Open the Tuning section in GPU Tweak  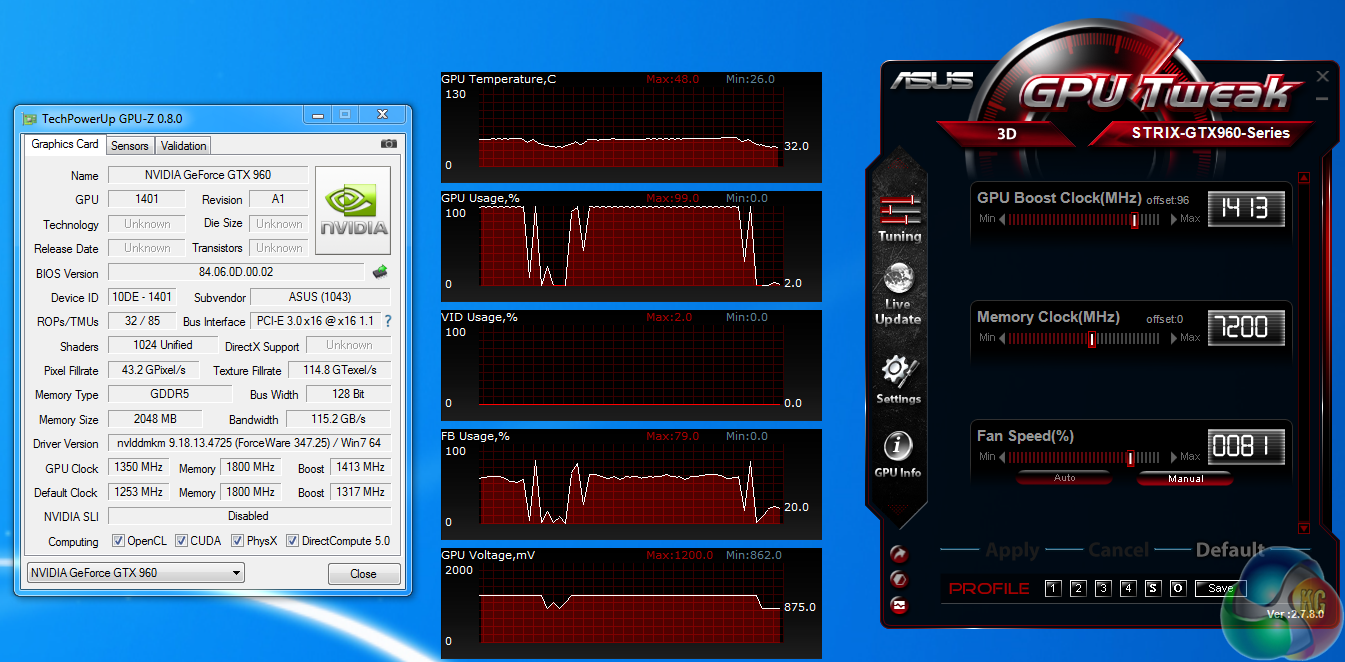(x=898, y=217)
